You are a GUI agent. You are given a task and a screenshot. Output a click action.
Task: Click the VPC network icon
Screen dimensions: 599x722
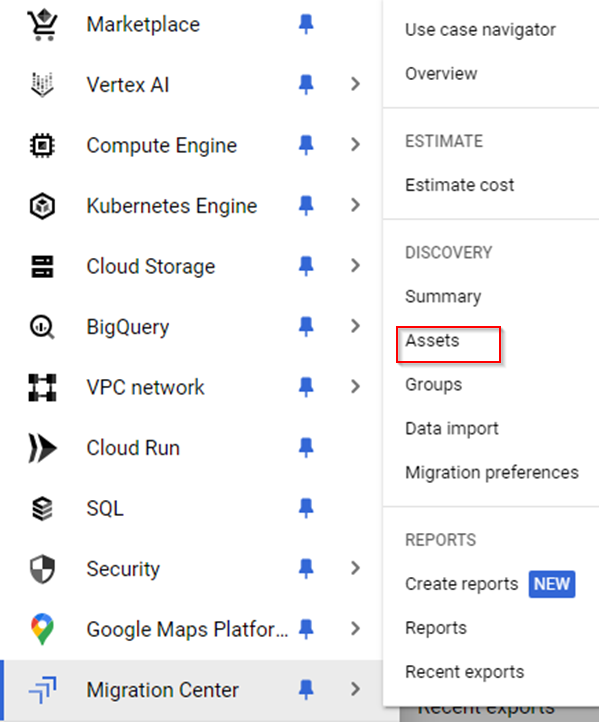coord(42,388)
